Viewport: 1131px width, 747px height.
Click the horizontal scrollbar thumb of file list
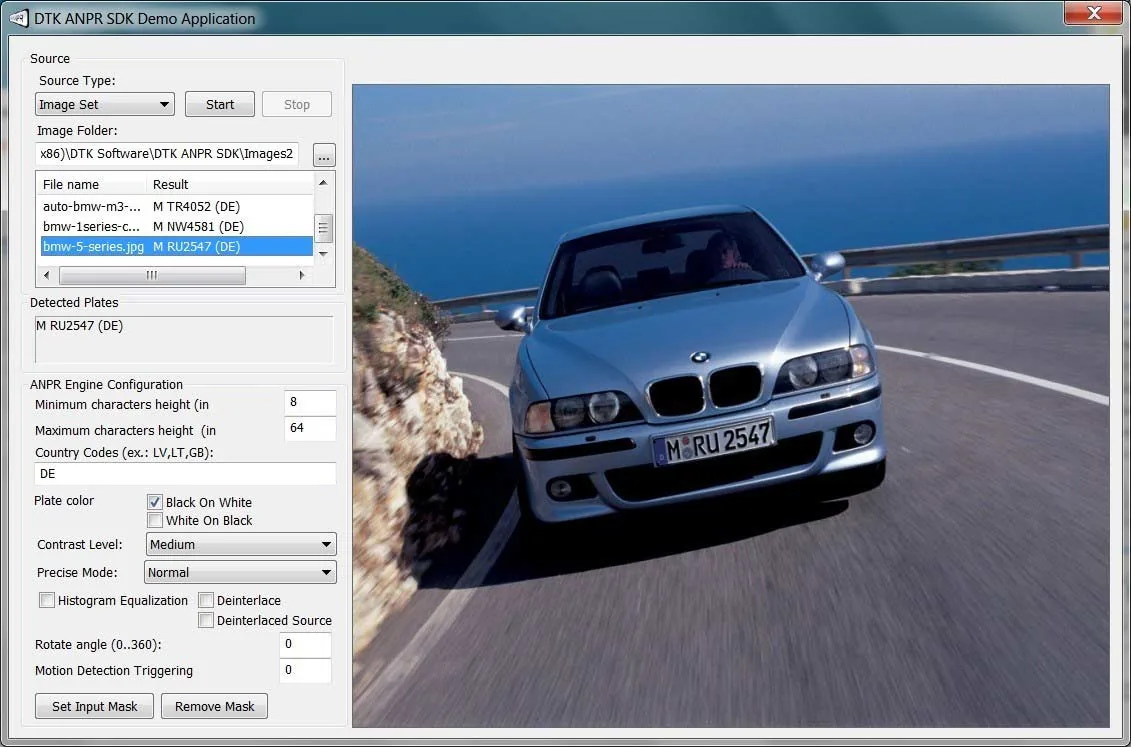point(152,275)
